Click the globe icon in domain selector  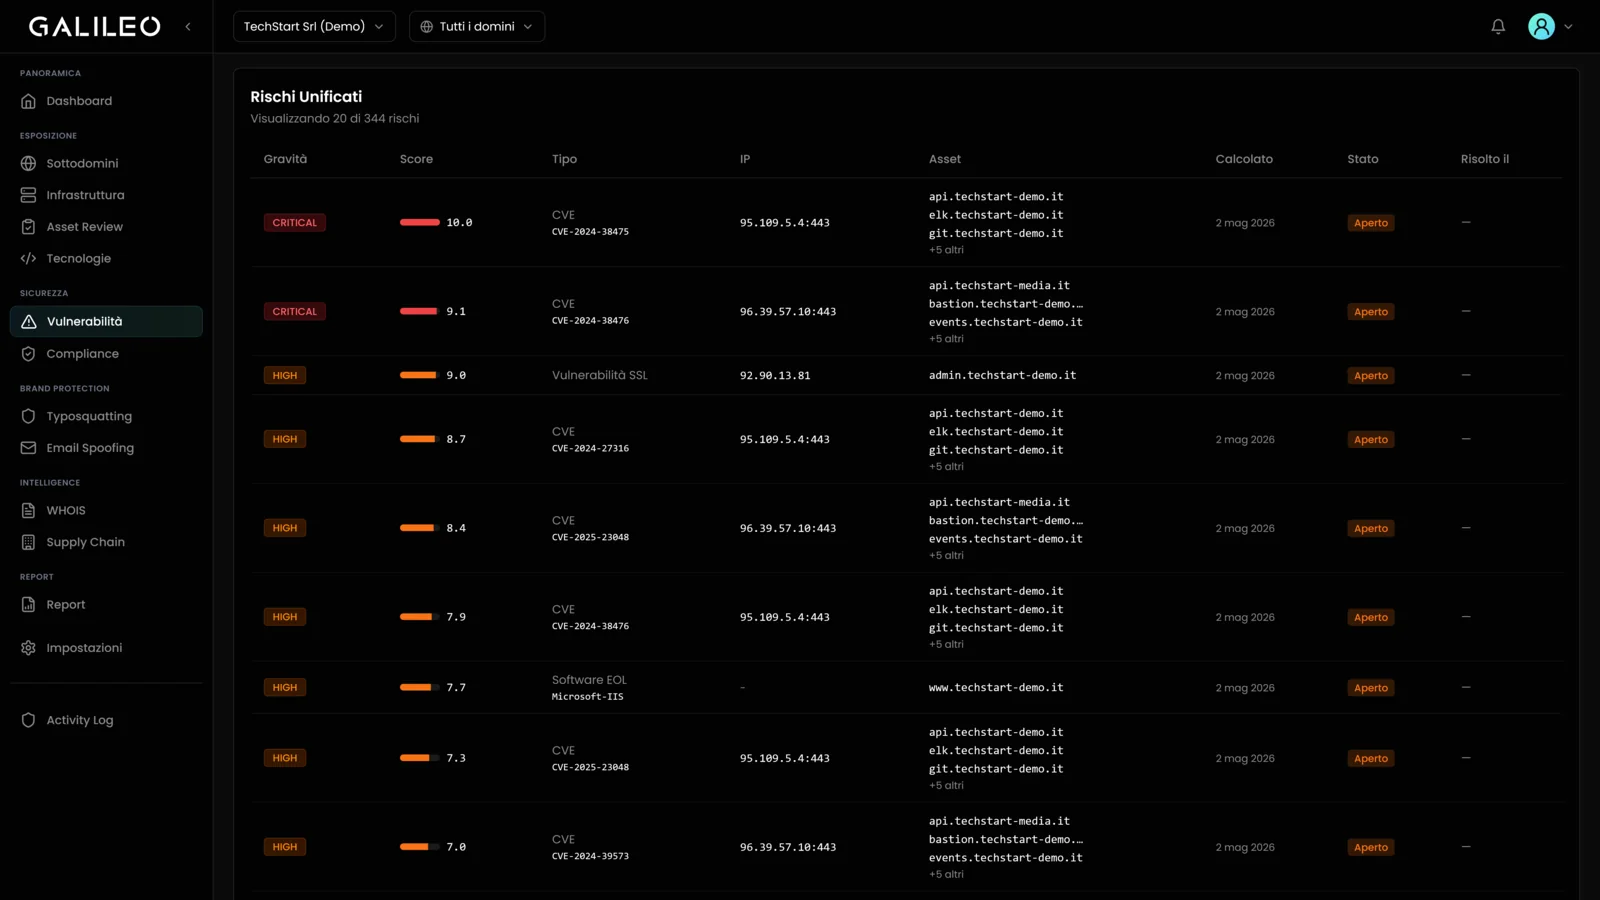click(427, 27)
